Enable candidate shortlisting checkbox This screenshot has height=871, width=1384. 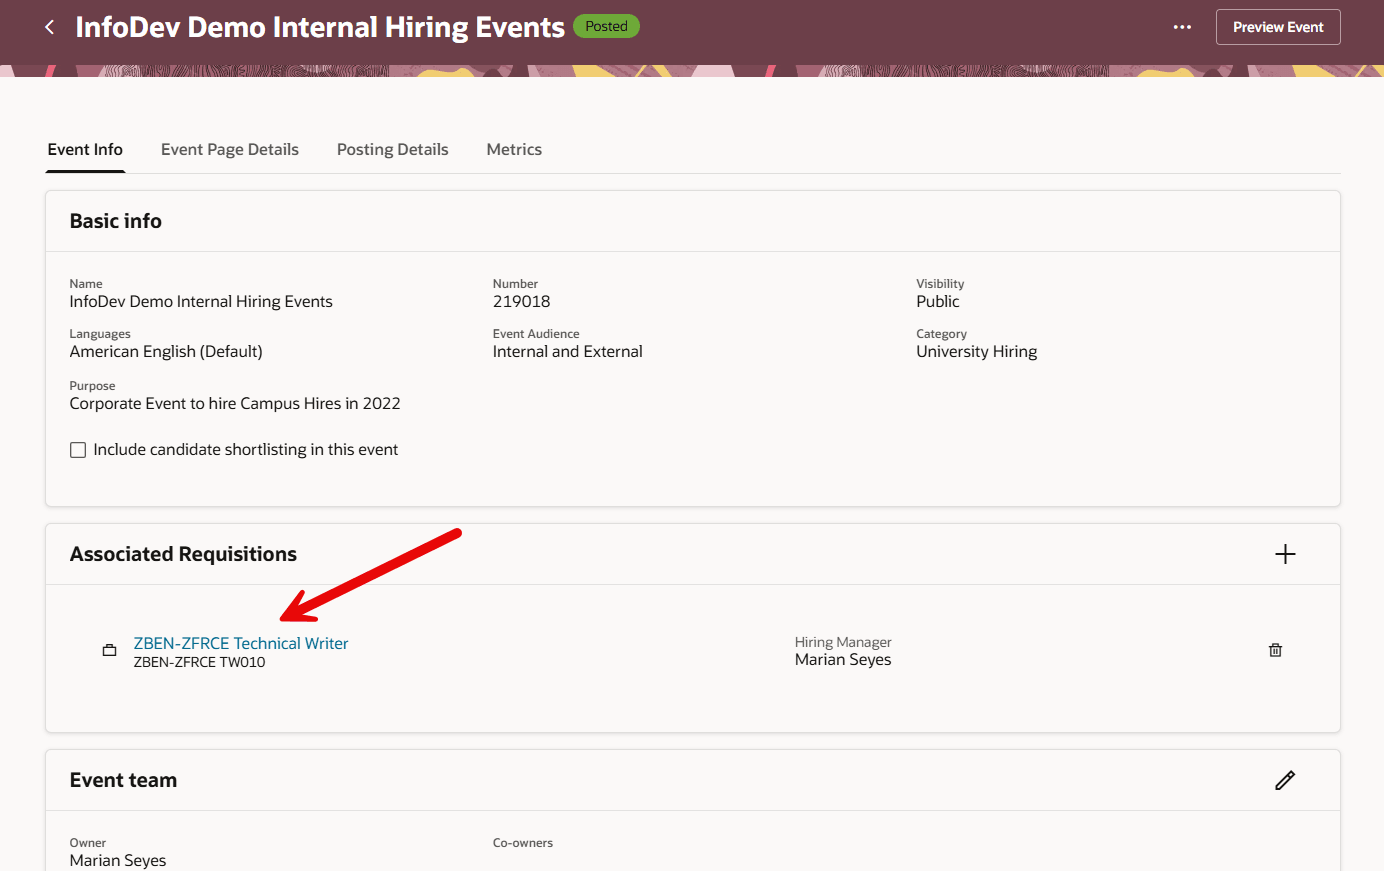[x=78, y=450]
